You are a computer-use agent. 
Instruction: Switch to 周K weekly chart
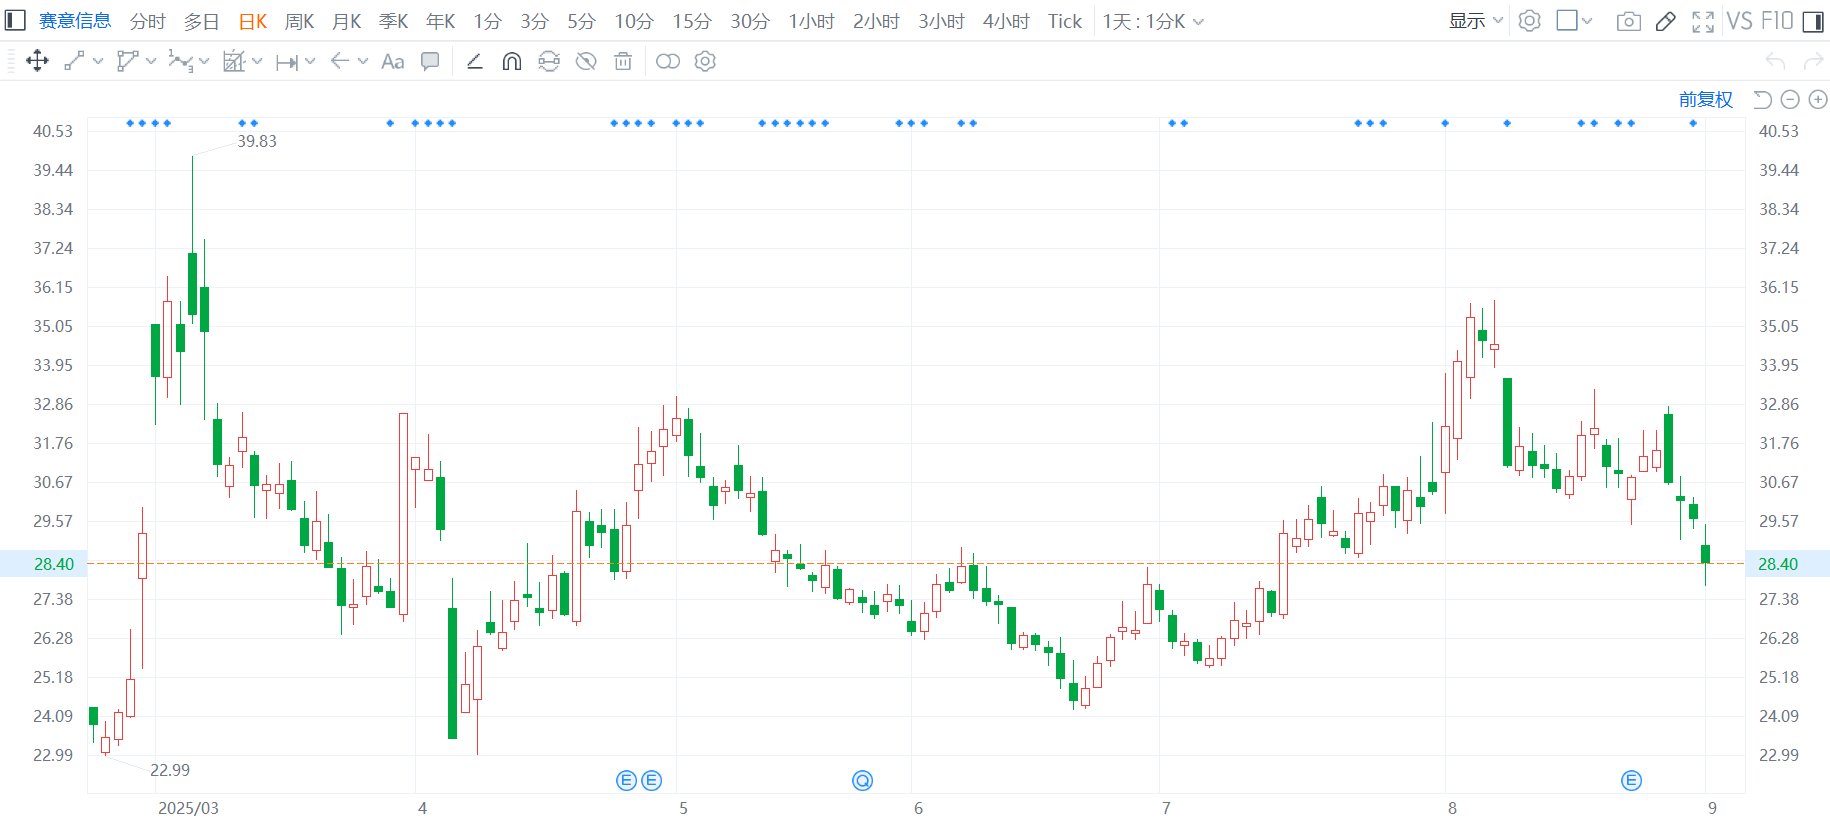pos(299,21)
